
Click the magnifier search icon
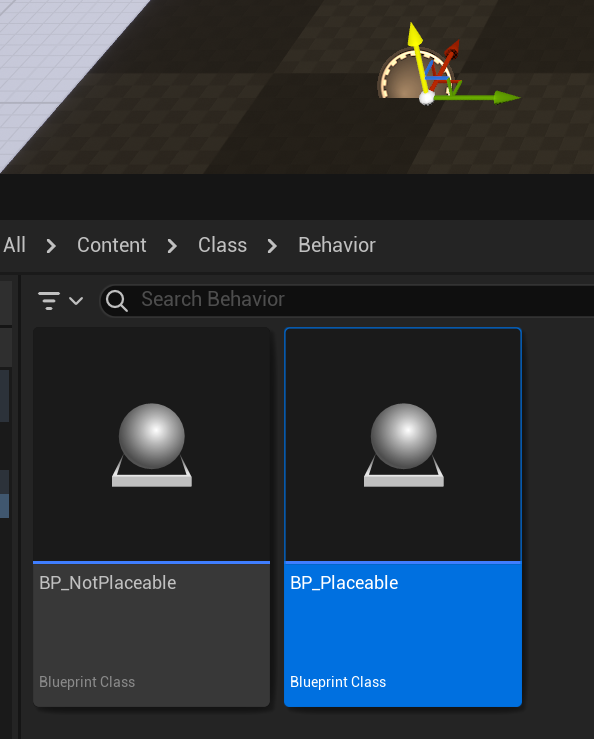(116, 301)
